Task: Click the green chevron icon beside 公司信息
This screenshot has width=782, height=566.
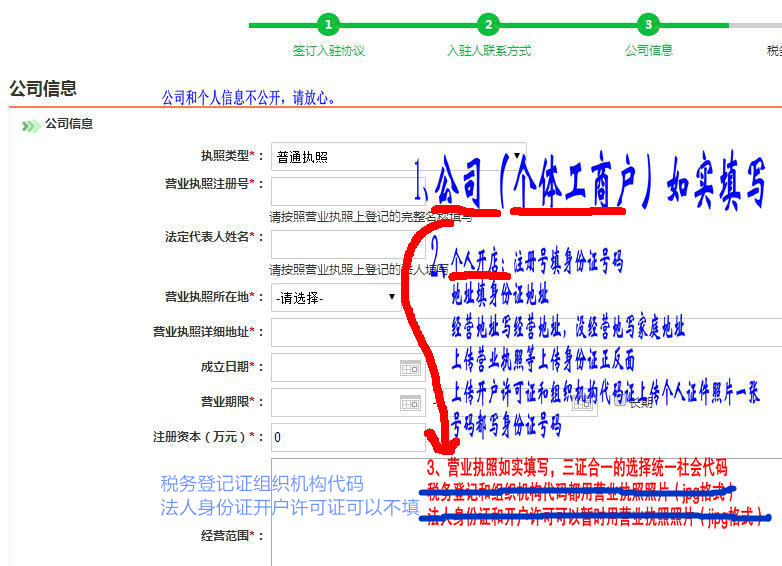Action: [x=31, y=125]
